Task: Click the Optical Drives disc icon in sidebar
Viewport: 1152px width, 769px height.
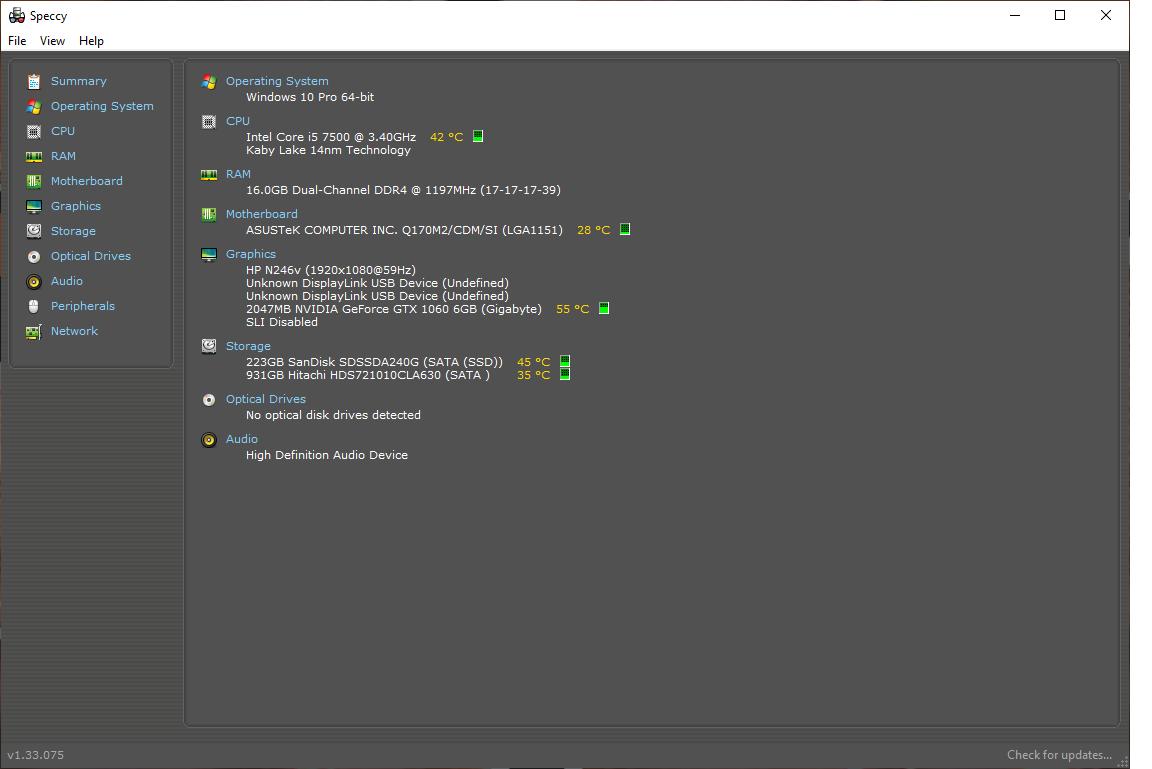Action: click(x=34, y=256)
